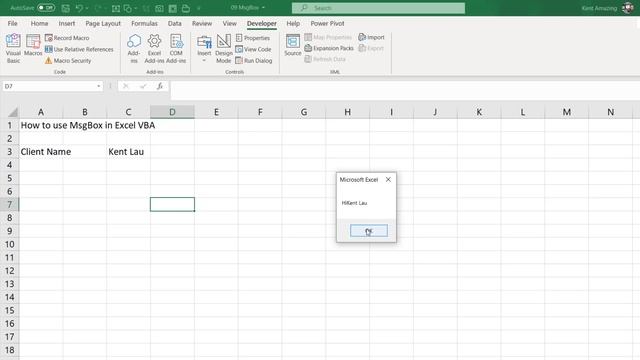640x360 pixels.
Task: Toggle Use Relative References
Action: pos(79,49)
